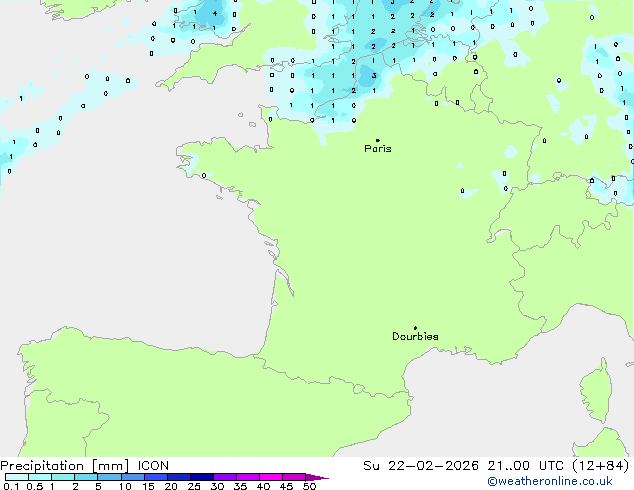Image resolution: width=634 pixels, height=490 pixels.
Task: Click the Paris city label
Action: pyautogui.click(x=378, y=149)
